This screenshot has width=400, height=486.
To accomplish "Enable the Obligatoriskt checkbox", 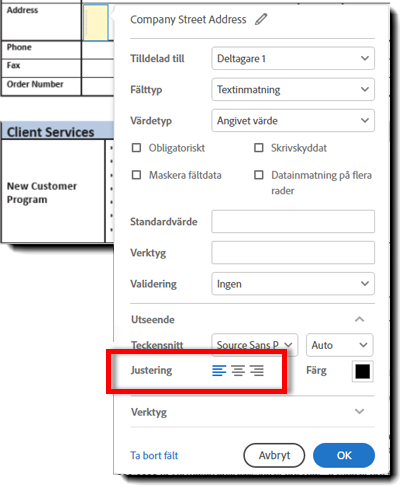I will pyautogui.click(x=136, y=148).
